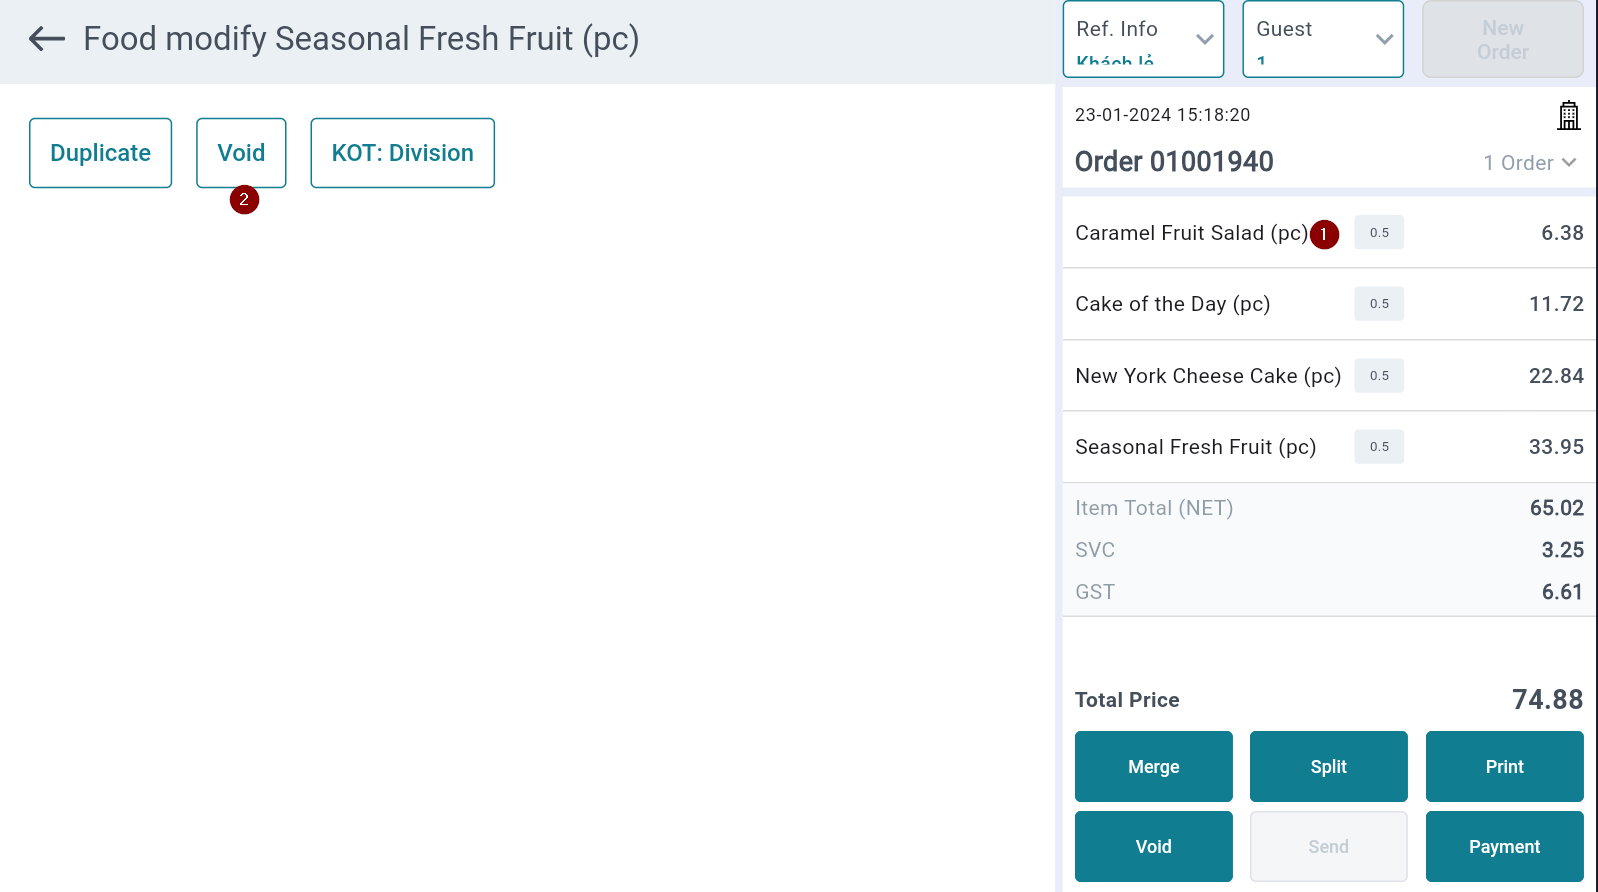Image resolution: width=1598 pixels, height=892 pixels.
Task: Select the Cake of the Day line
Action: point(1172,304)
